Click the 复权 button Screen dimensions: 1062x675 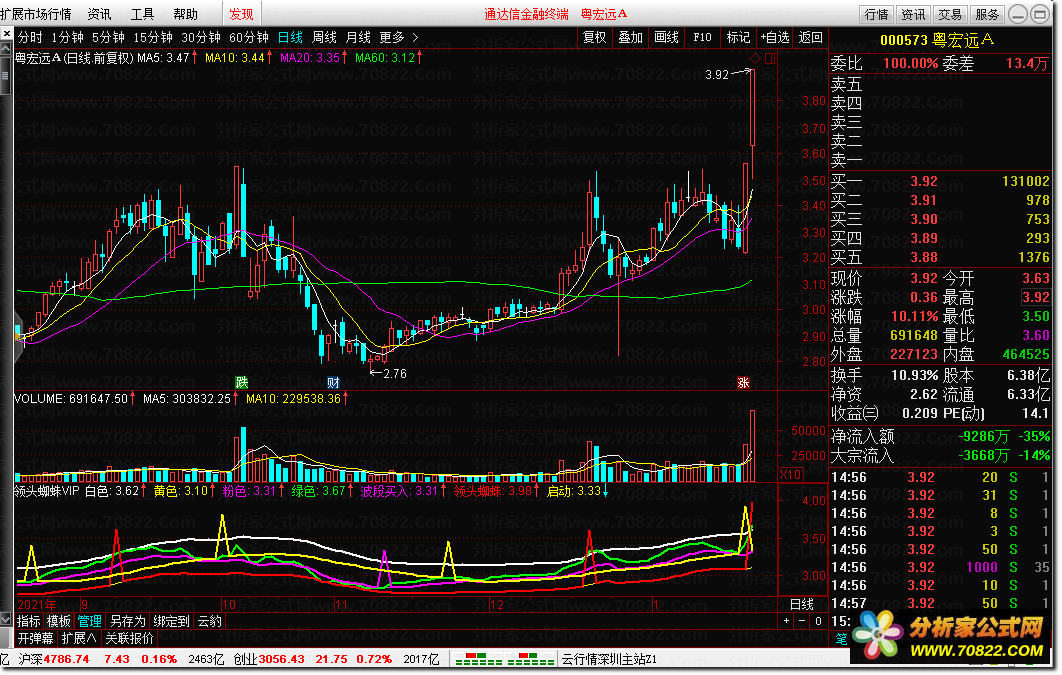pos(595,37)
